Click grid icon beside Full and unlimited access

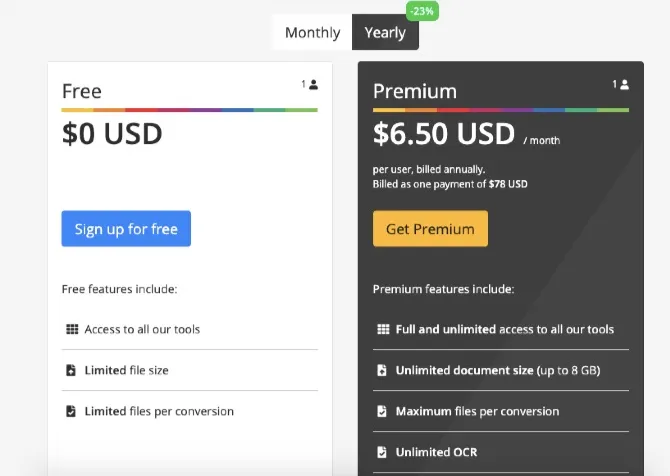383,329
